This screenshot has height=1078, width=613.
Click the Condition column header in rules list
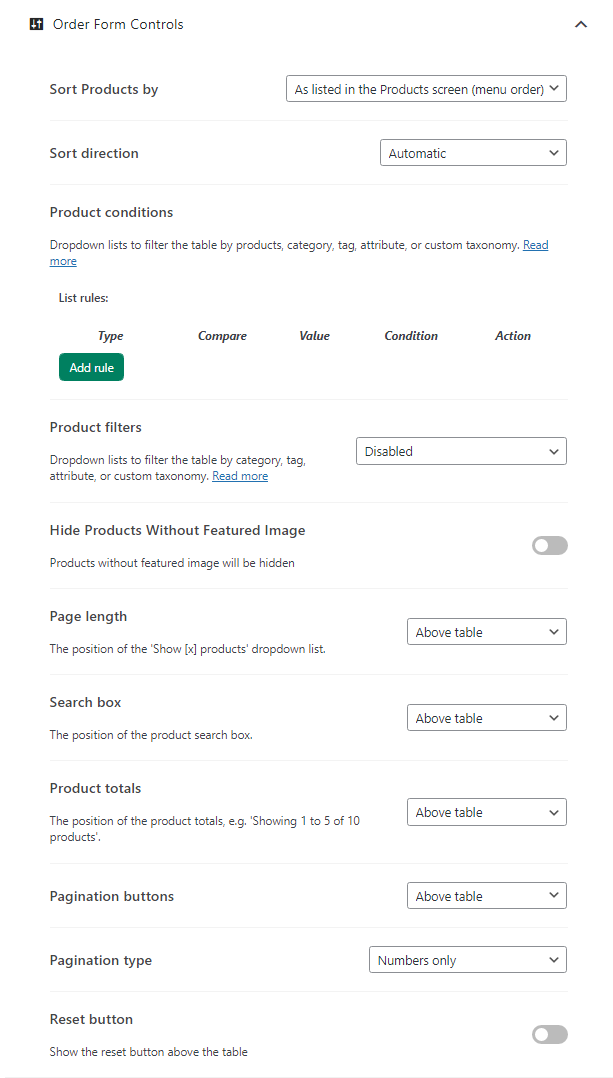pyautogui.click(x=411, y=336)
